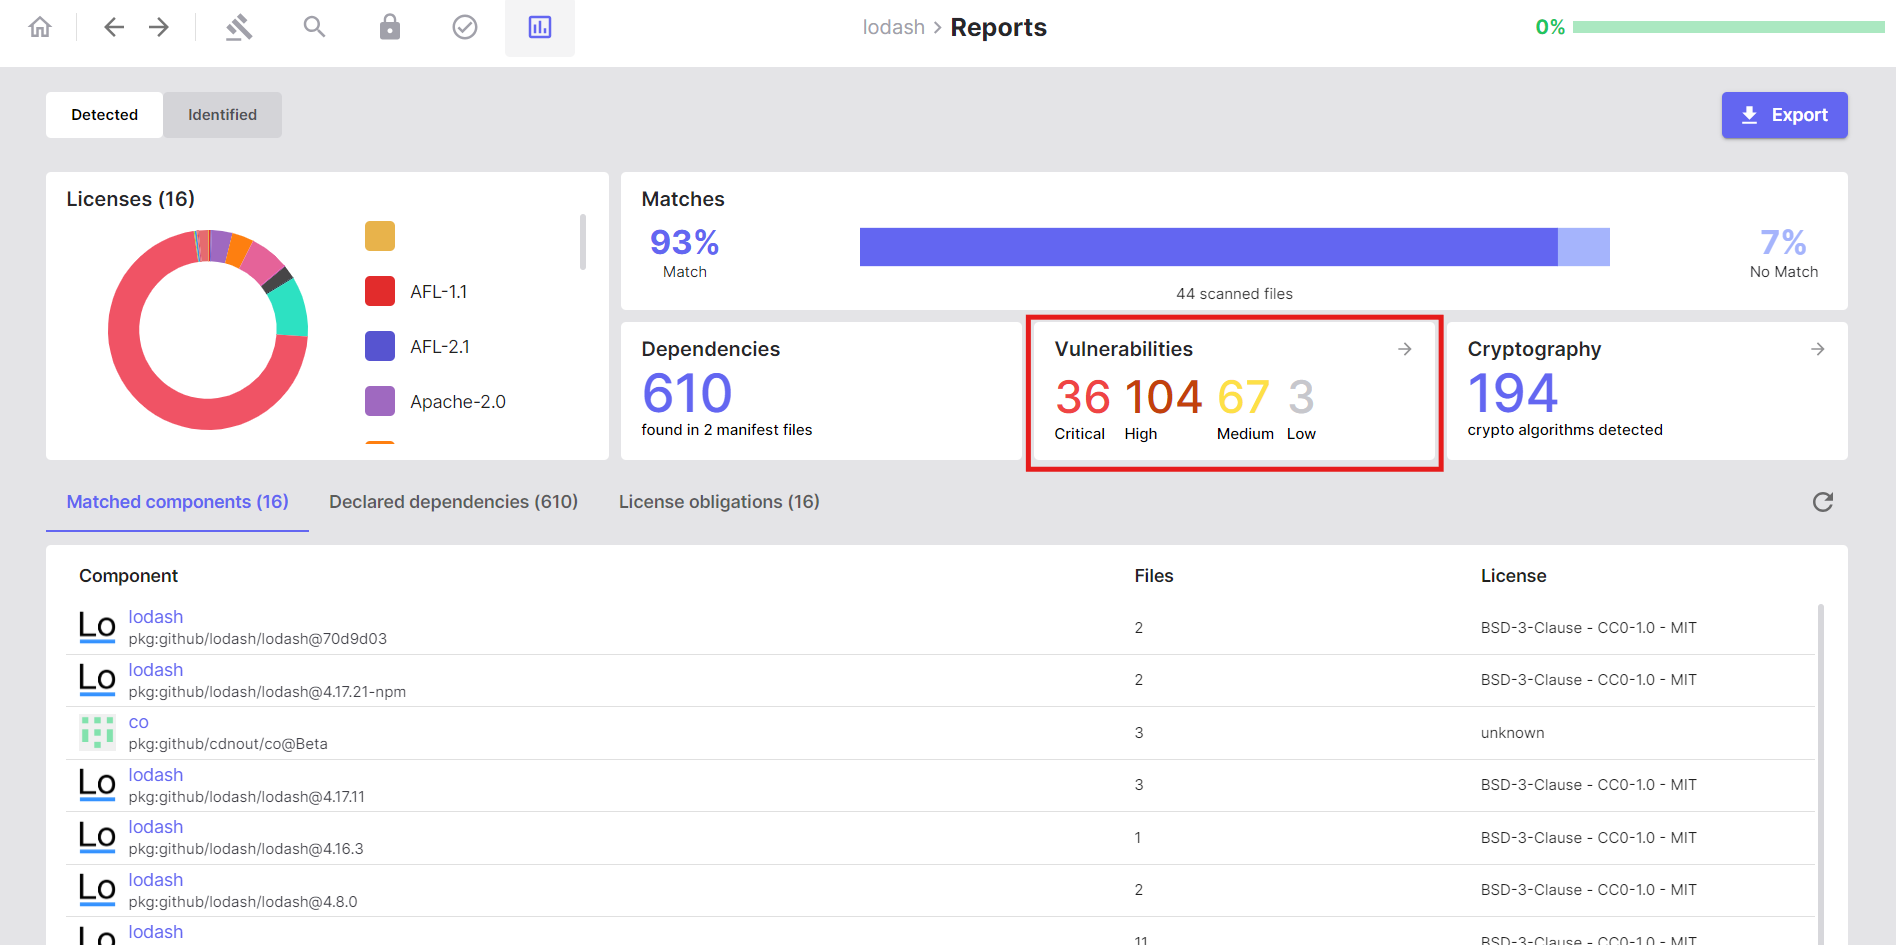Navigate back with the left arrow

pos(114,27)
